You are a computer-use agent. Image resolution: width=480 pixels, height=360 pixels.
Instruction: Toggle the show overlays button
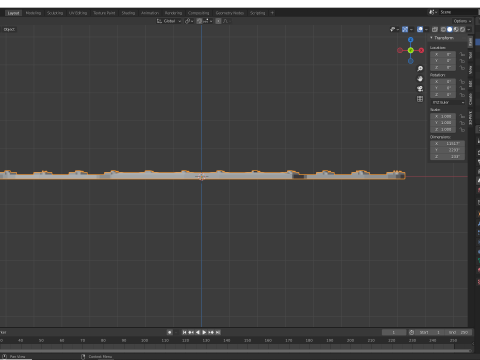click(x=420, y=29)
